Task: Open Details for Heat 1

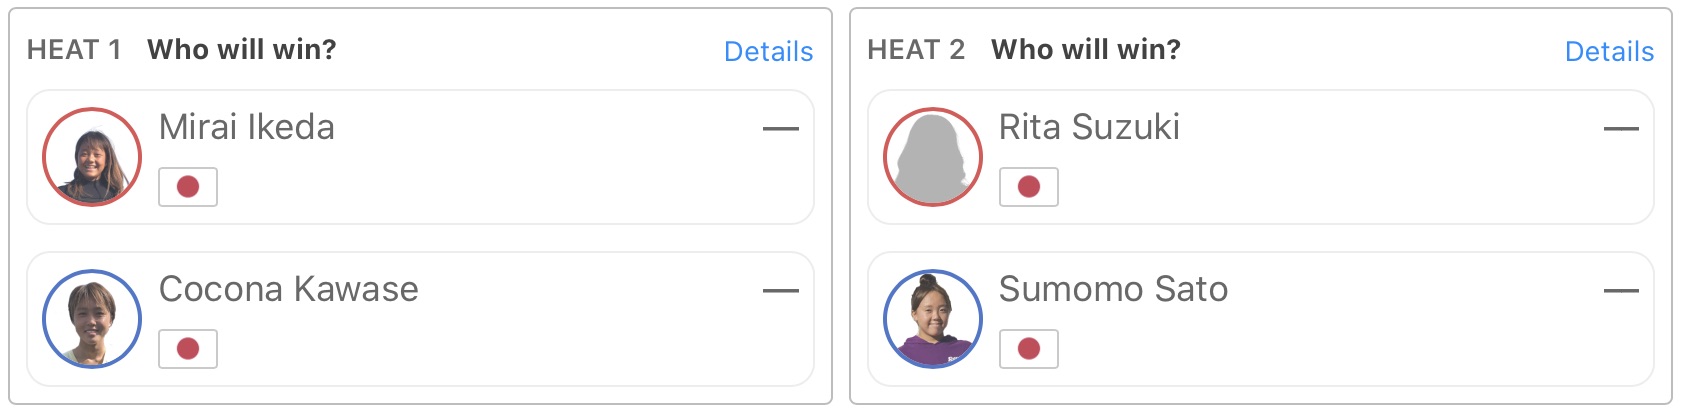Action: tap(768, 51)
